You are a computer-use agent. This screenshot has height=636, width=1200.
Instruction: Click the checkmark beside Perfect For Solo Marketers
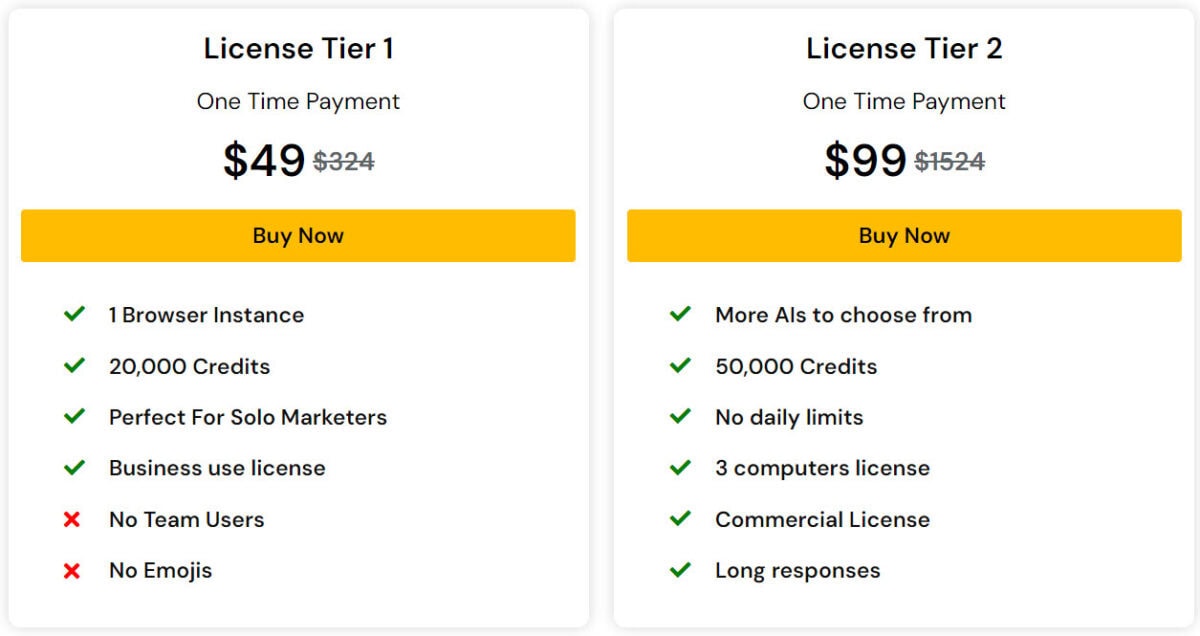[x=74, y=417]
